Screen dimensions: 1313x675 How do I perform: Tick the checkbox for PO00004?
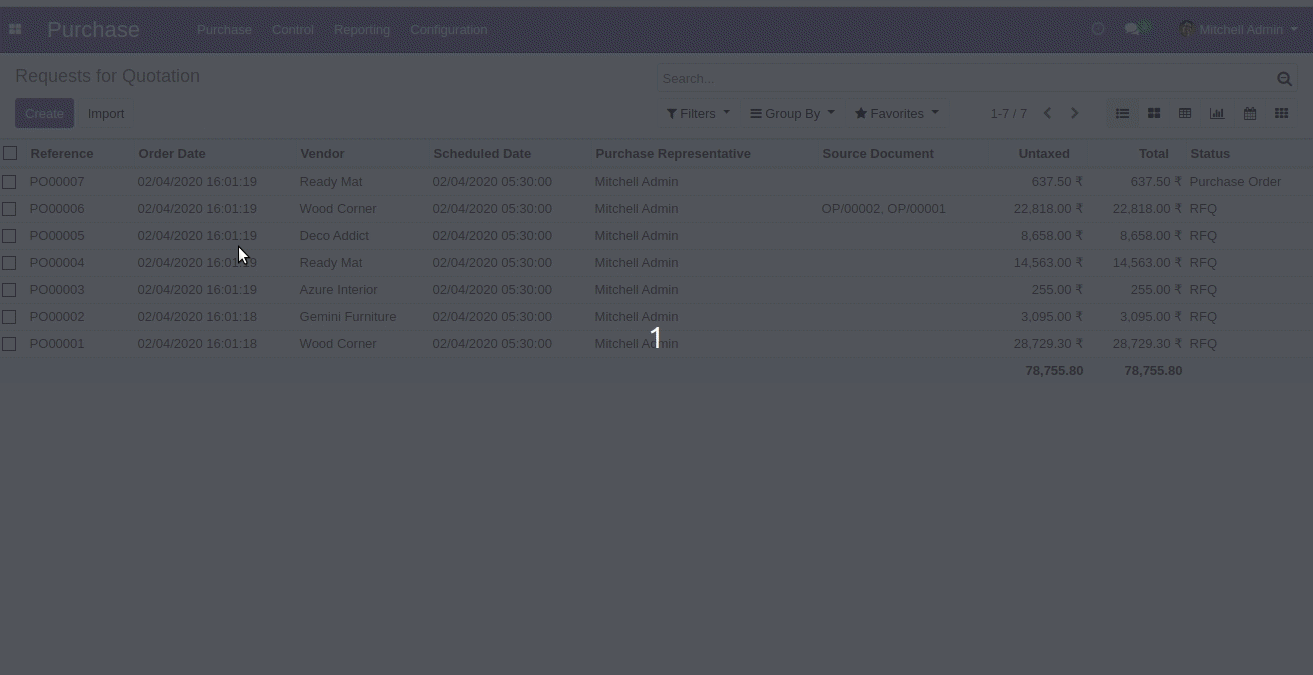tap(9, 263)
